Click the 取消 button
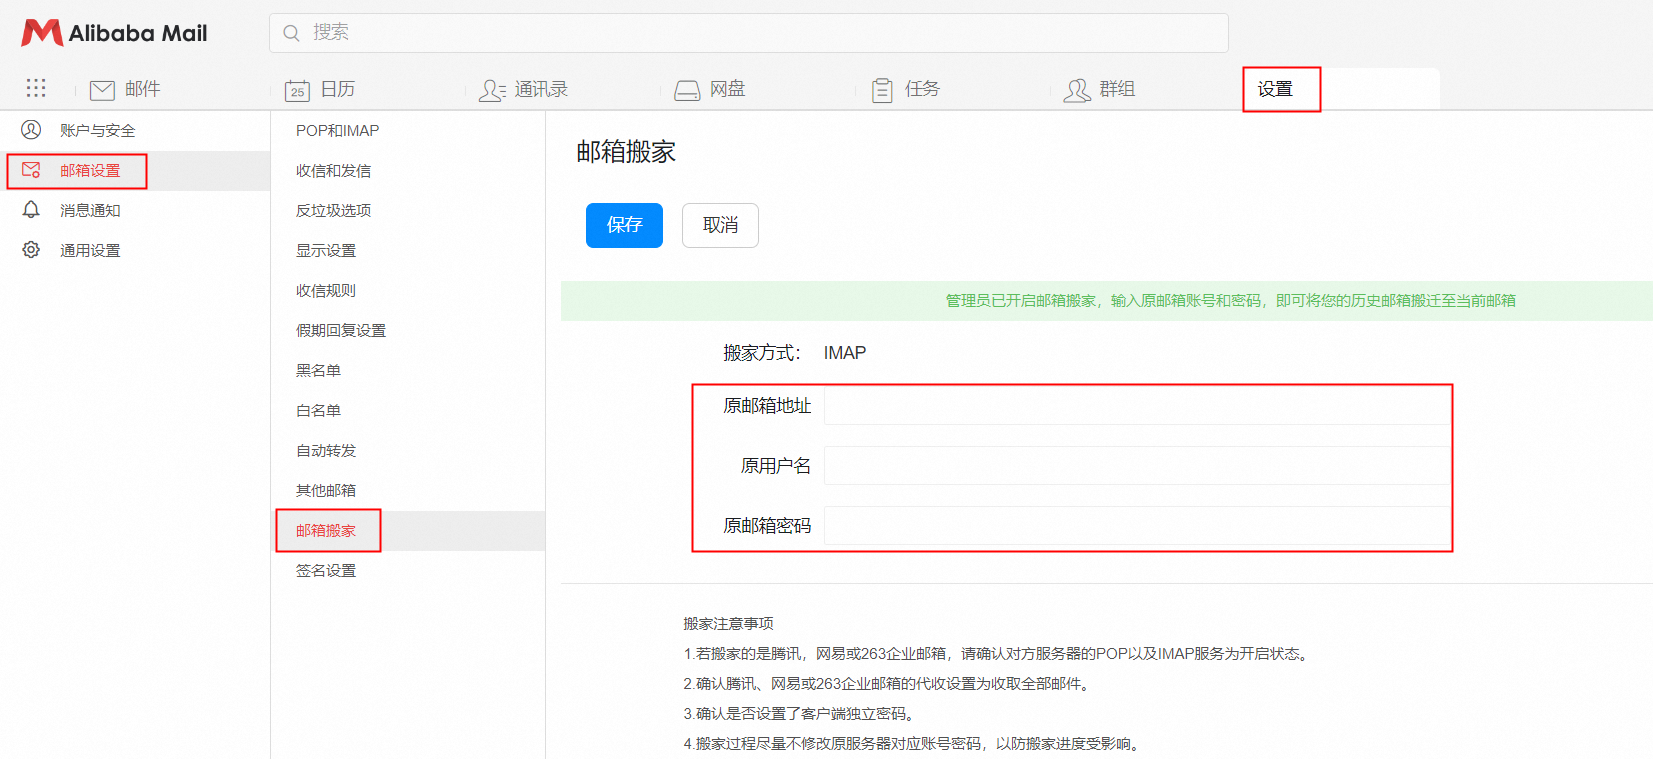 tap(720, 225)
